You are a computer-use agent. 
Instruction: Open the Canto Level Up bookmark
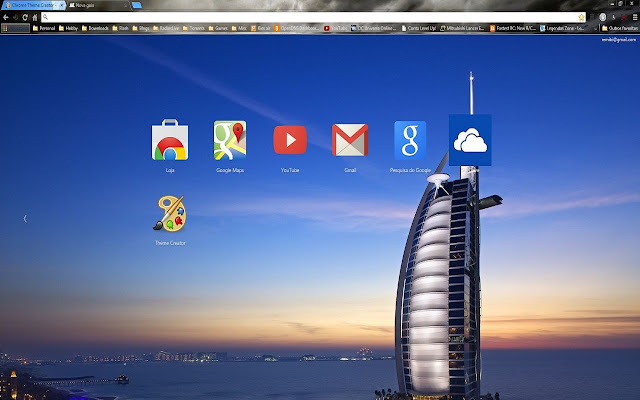[419, 28]
